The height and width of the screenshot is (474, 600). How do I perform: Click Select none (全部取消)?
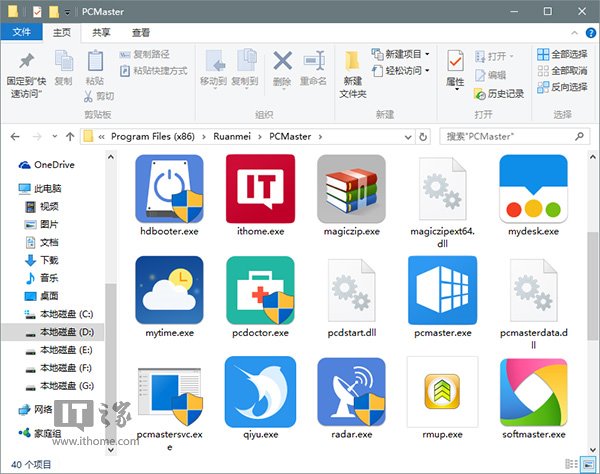tap(562, 71)
